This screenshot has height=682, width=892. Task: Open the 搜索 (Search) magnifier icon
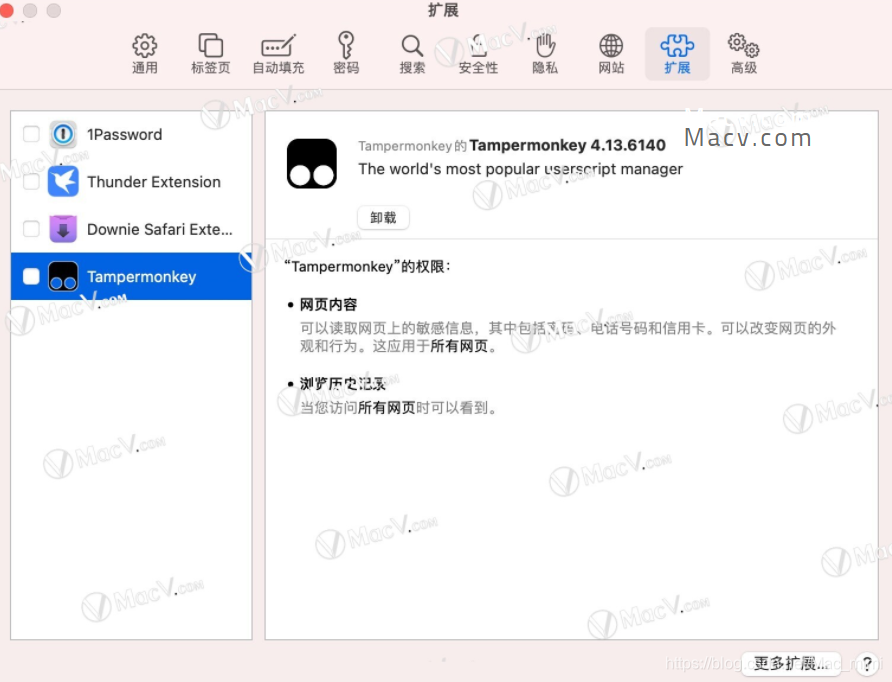412,46
